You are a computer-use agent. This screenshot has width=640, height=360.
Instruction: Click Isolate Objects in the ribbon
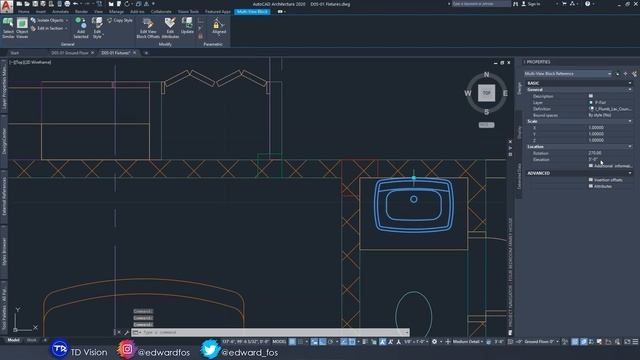point(49,20)
